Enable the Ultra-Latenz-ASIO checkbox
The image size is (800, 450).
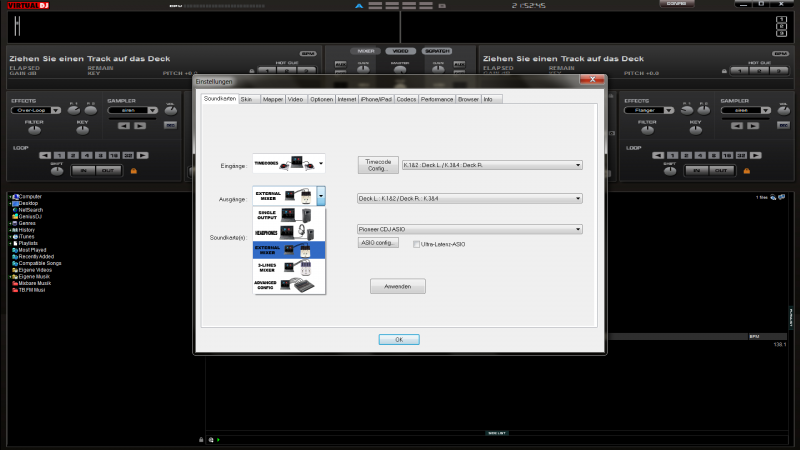click(x=416, y=244)
